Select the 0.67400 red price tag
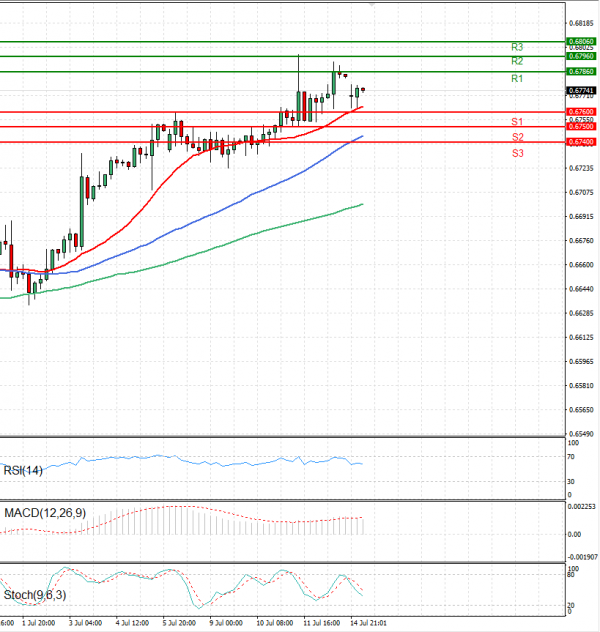The width and height of the screenshot is (600, 632). pos(581,142)
